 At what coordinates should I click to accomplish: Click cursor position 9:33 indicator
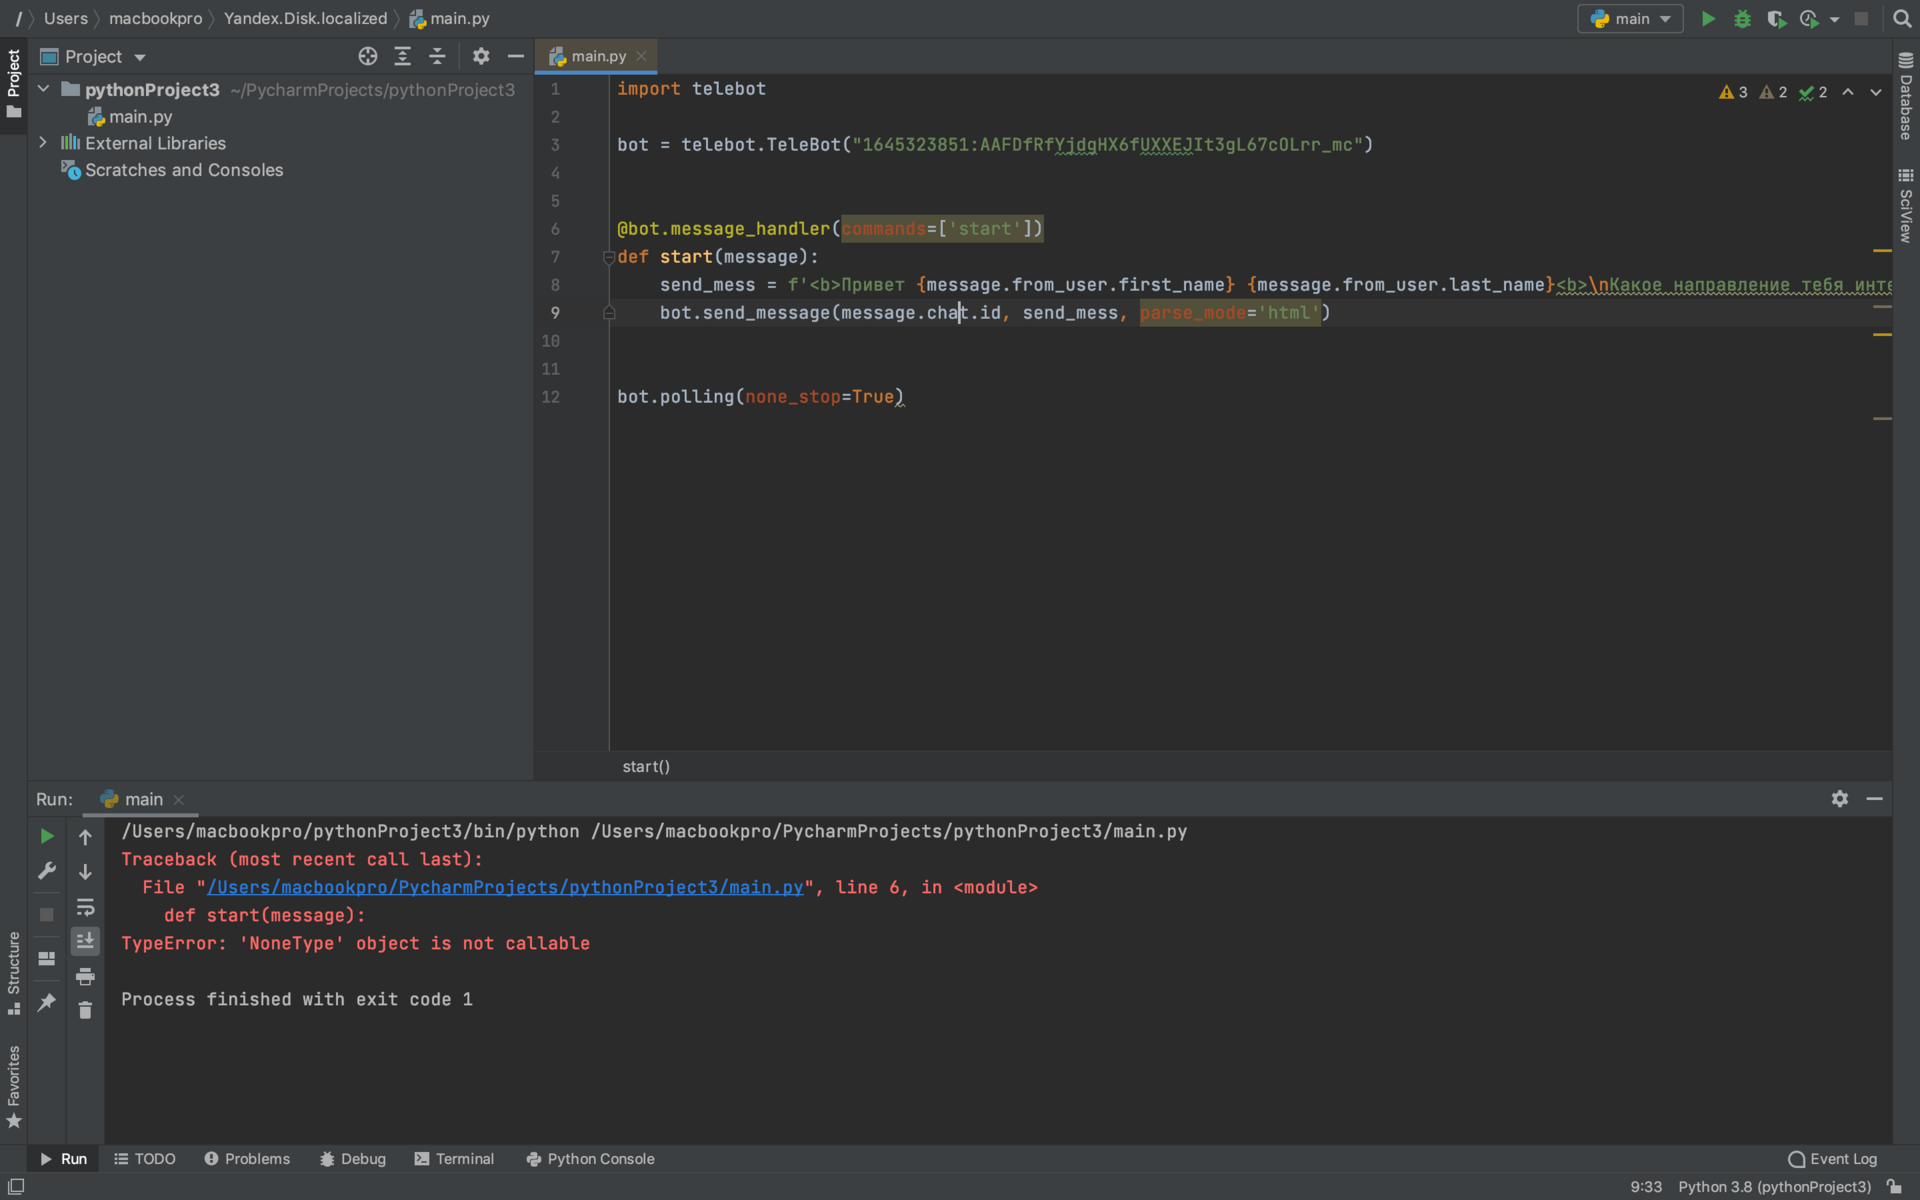pyautogui.click(x=1646, y=1187)
